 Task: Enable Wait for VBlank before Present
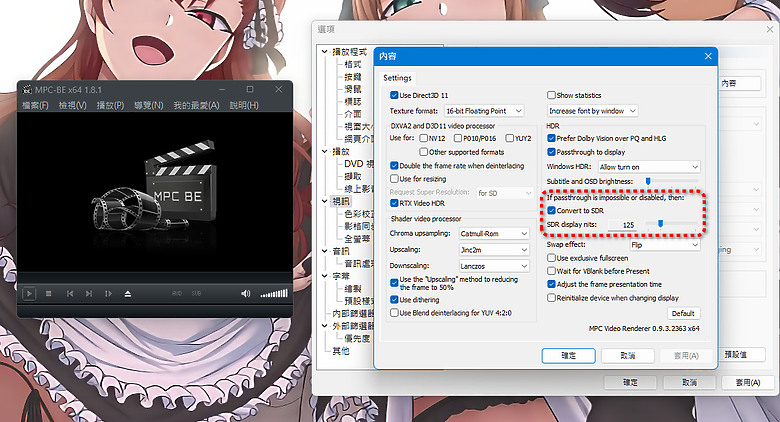pyautogui.click(x=551, y=271)
